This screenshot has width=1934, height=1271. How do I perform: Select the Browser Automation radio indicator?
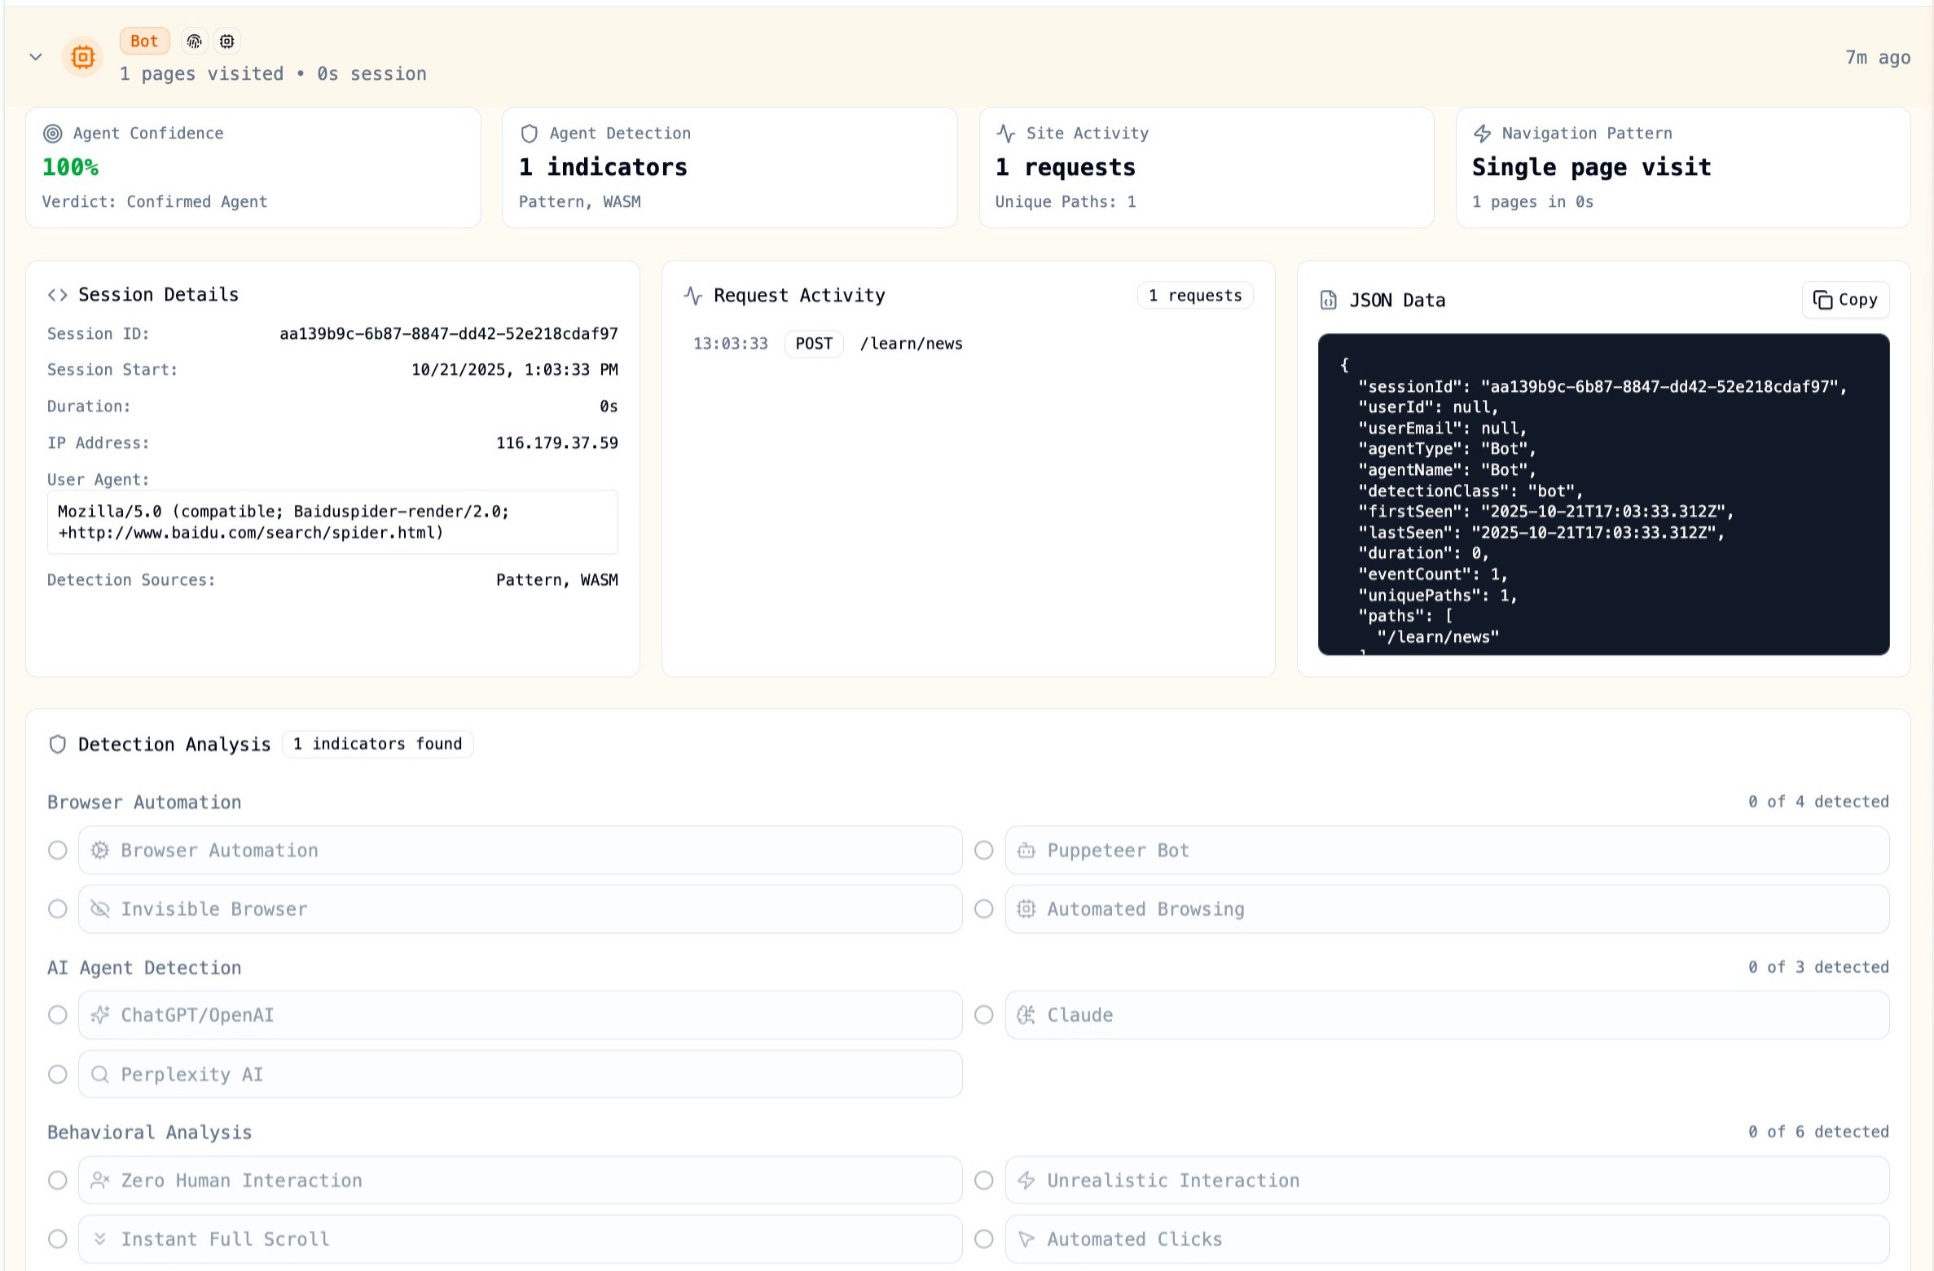58,850
